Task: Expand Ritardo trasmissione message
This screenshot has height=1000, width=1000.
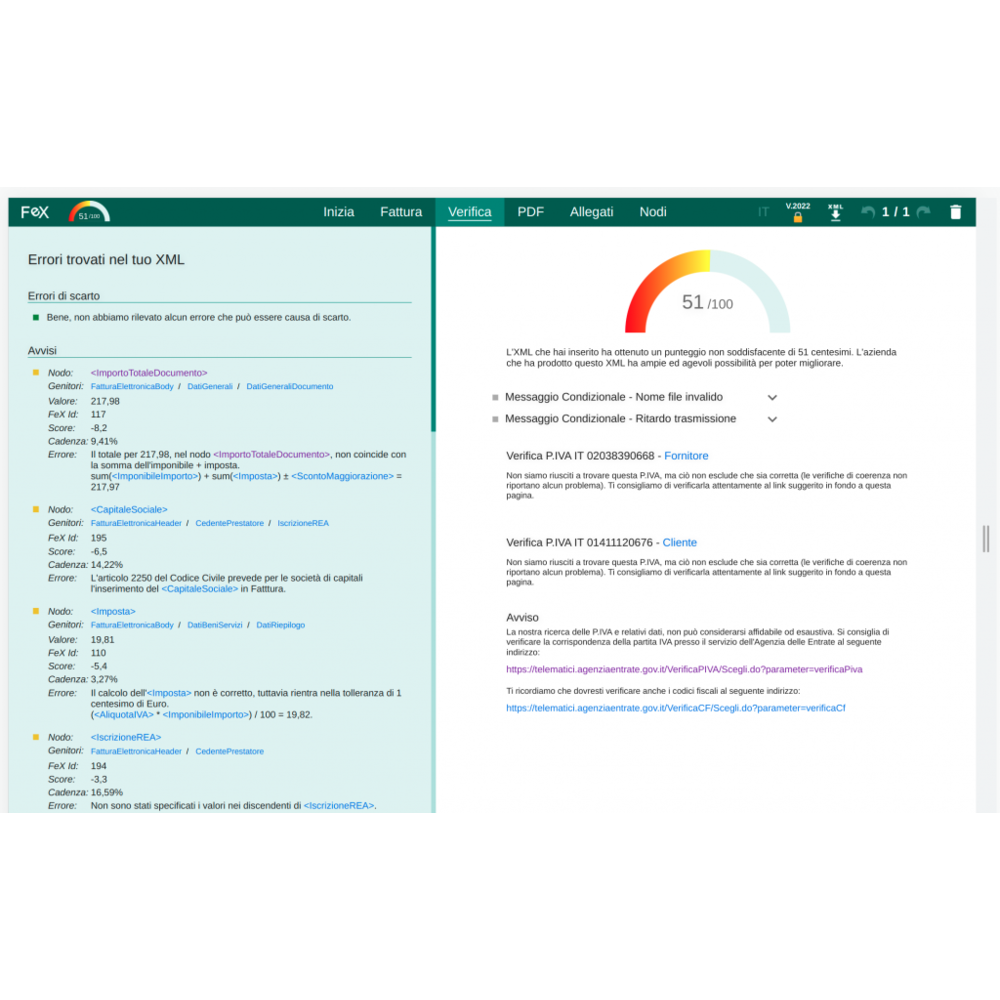Action: (x=772, y=419)
